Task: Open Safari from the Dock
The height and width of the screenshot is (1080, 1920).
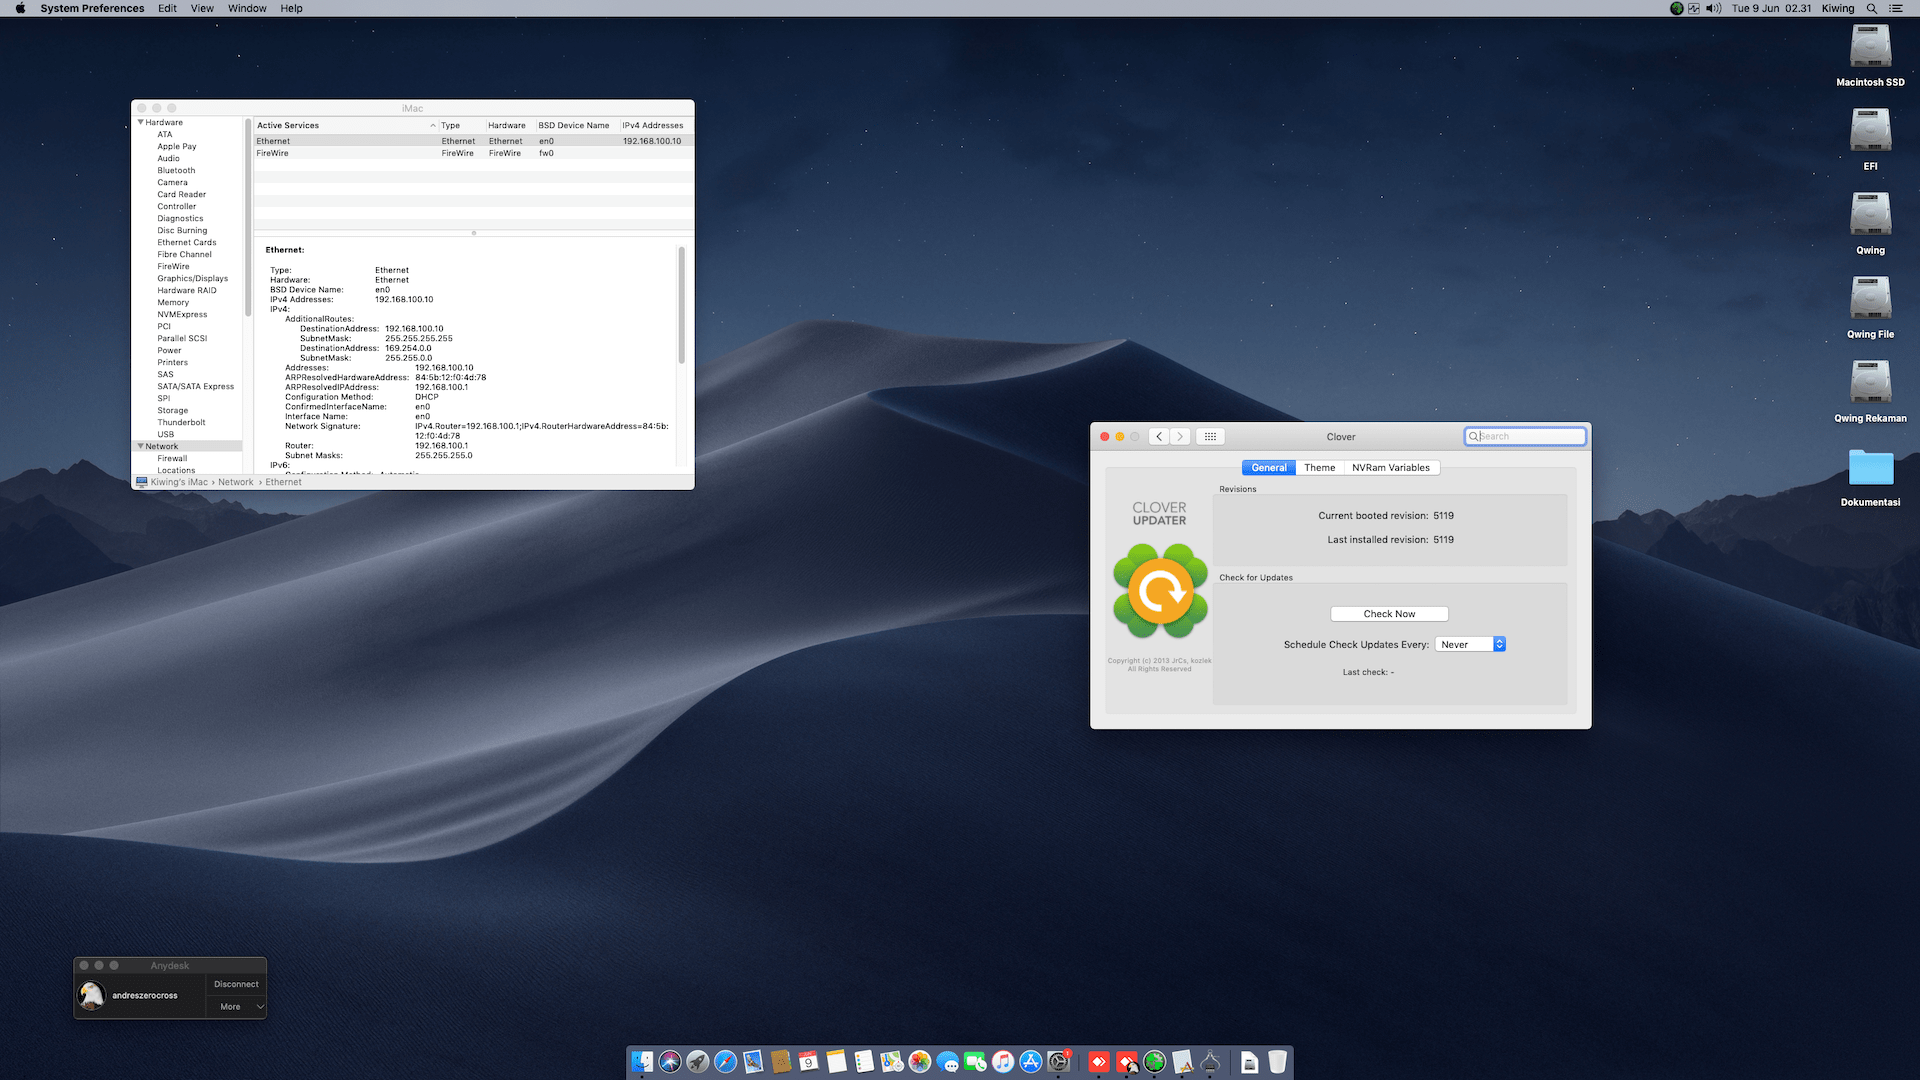Action: 726,1062
